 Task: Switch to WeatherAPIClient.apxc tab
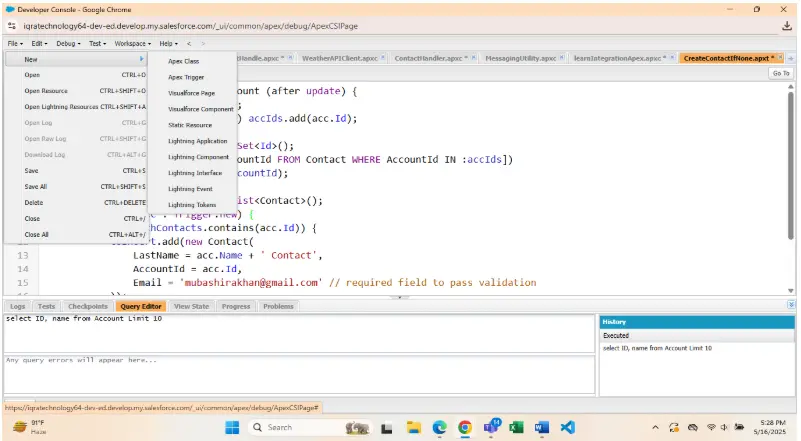[x=340, y=58]
